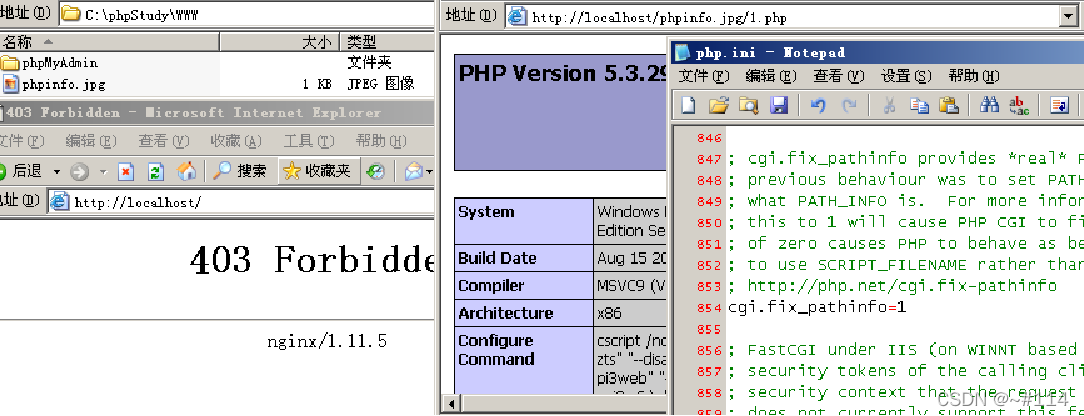Click the nginx/1.11.5 text

coord(327,341)
